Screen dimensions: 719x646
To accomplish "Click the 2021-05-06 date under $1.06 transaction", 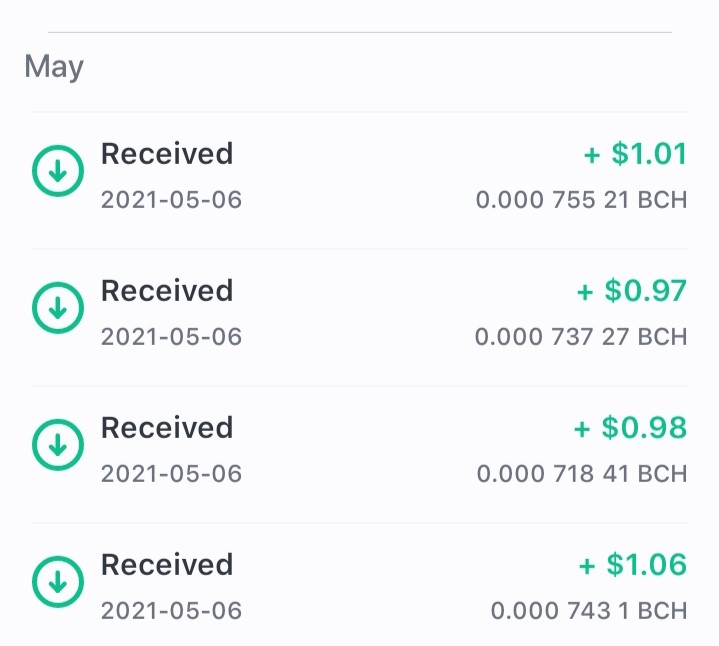I will [x=171, y=611].
